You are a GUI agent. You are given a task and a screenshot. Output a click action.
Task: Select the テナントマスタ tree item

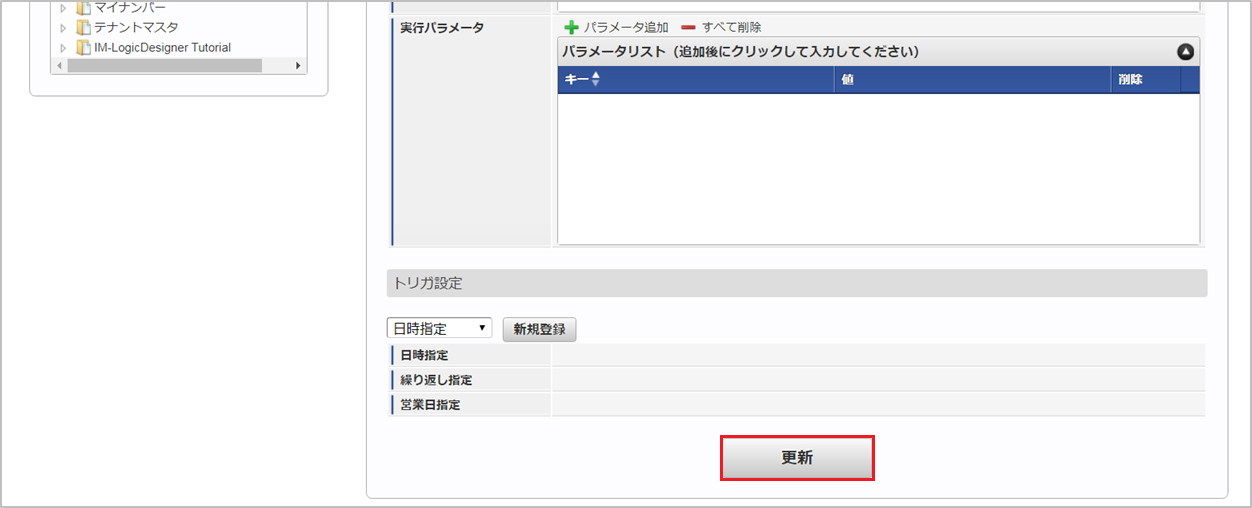click(x=136, y=27)
